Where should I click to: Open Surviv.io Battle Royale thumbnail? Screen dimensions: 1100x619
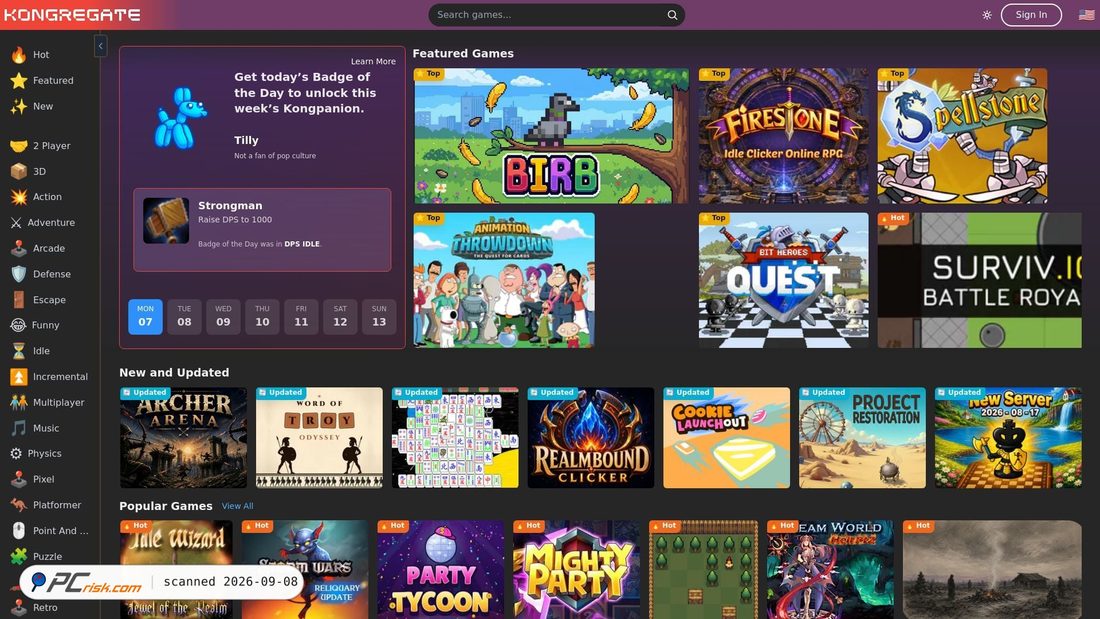click(x=979, y=280)
